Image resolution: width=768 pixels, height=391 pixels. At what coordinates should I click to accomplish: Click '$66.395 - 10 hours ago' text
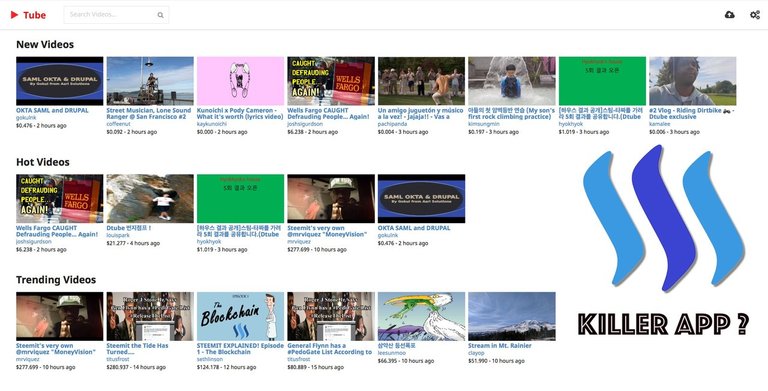tap(406, 361)
